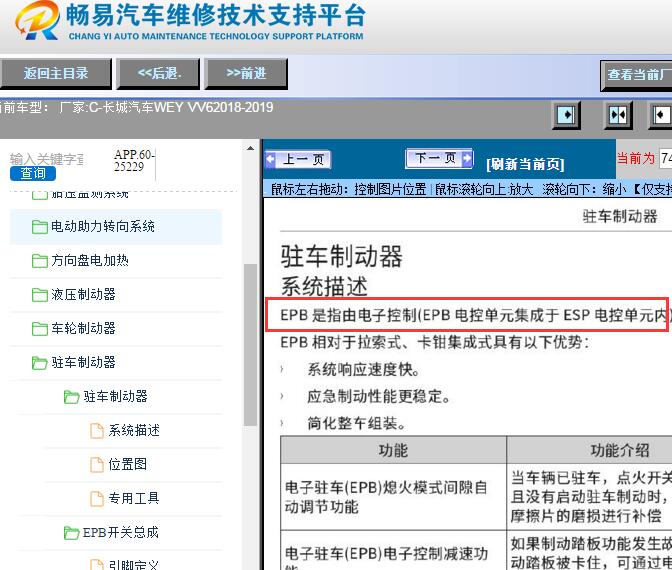Click text 简化整车组装
Viewport: 672px width, 570px height.
click(x=357, y=423)
